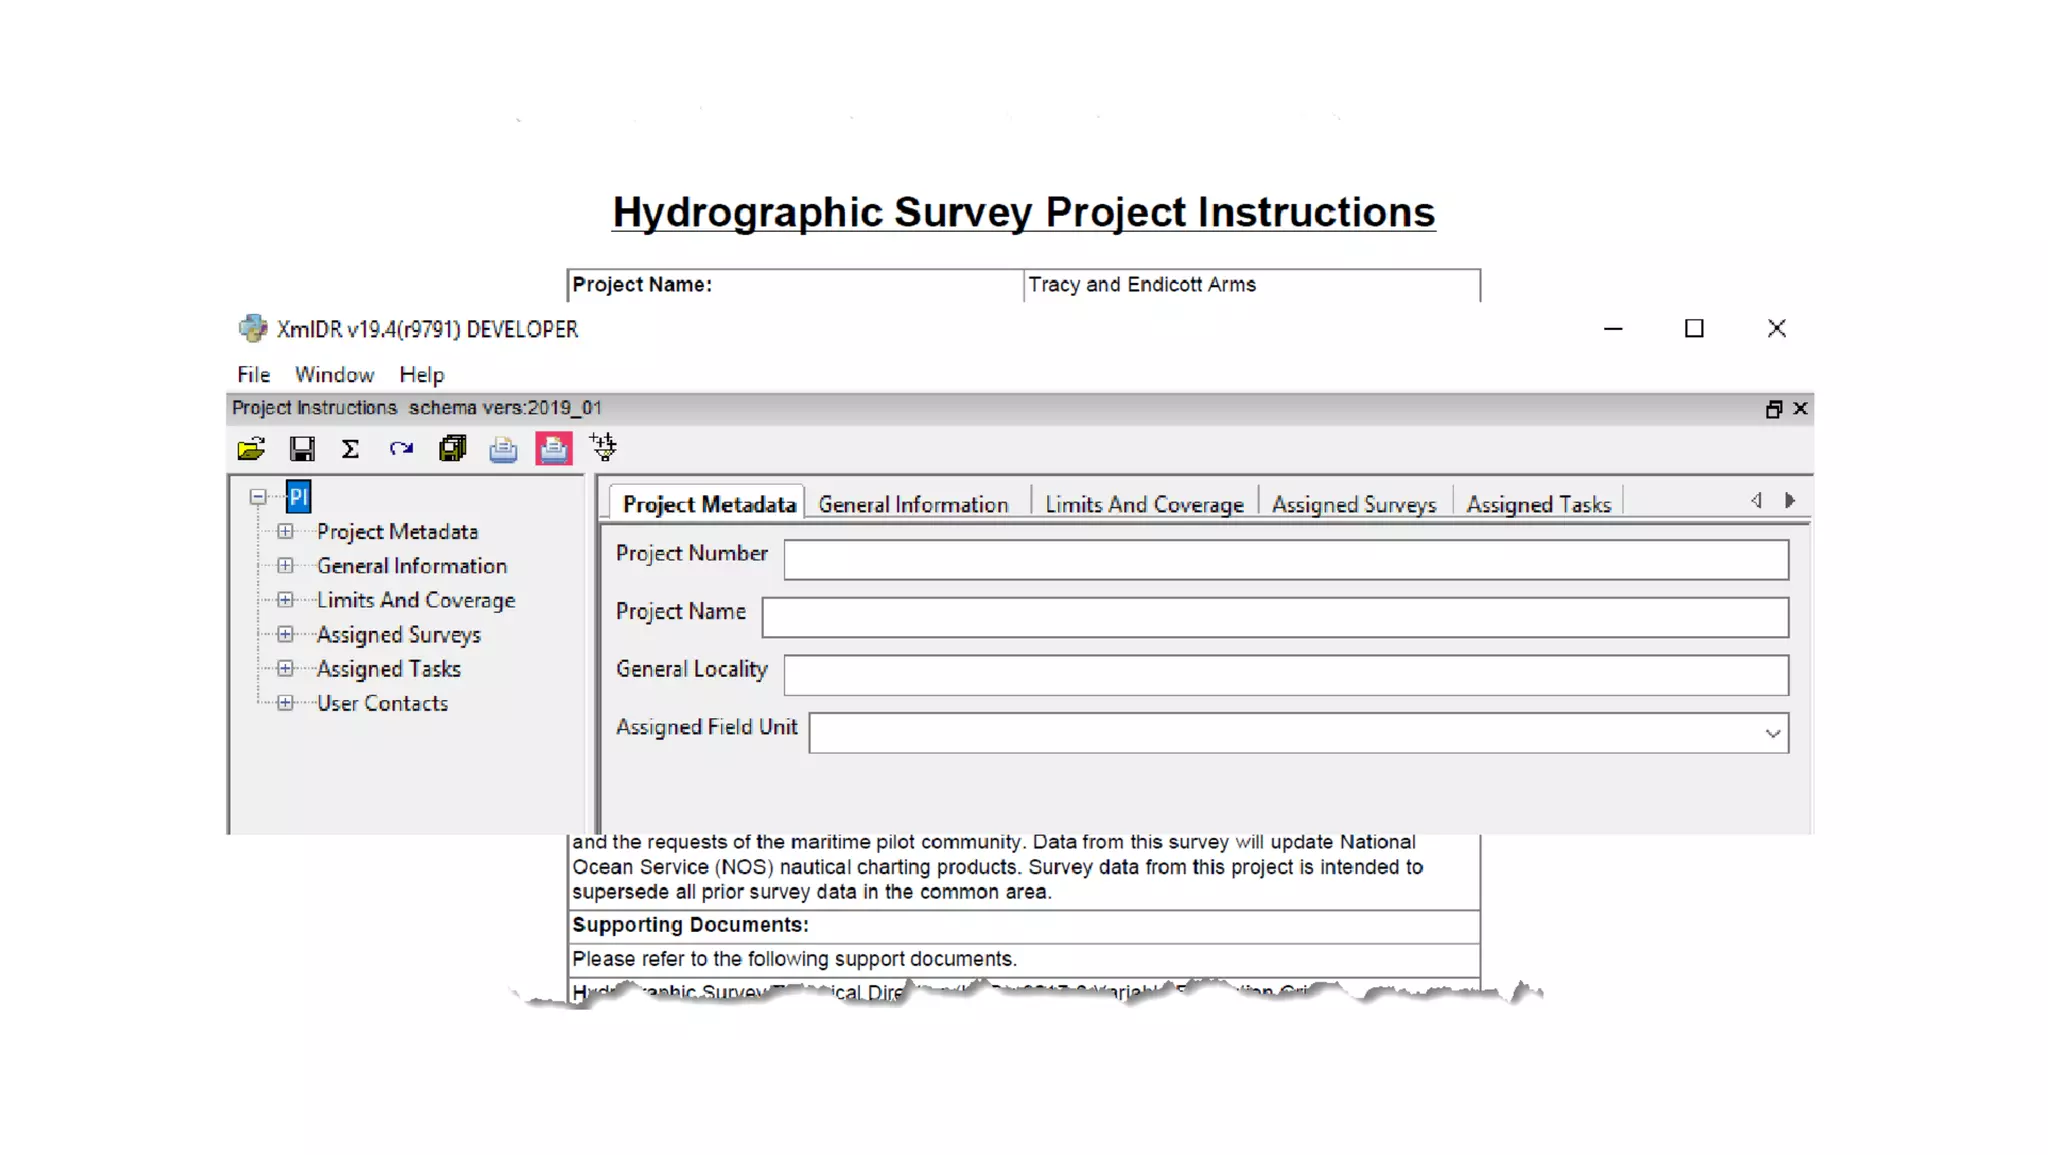This screenshot has height=1155, width=2048.
Task: Open the Window menu
Action: (x=334, y=375)
